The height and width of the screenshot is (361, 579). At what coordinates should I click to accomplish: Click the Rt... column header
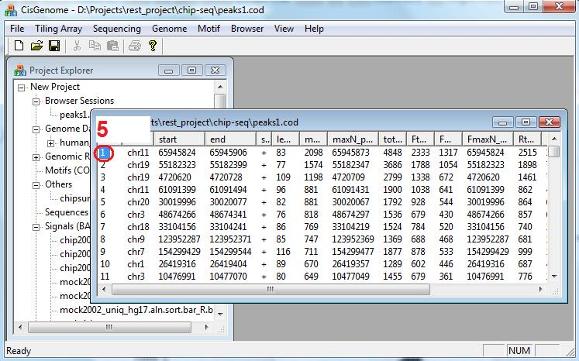(x=527, y=139)
